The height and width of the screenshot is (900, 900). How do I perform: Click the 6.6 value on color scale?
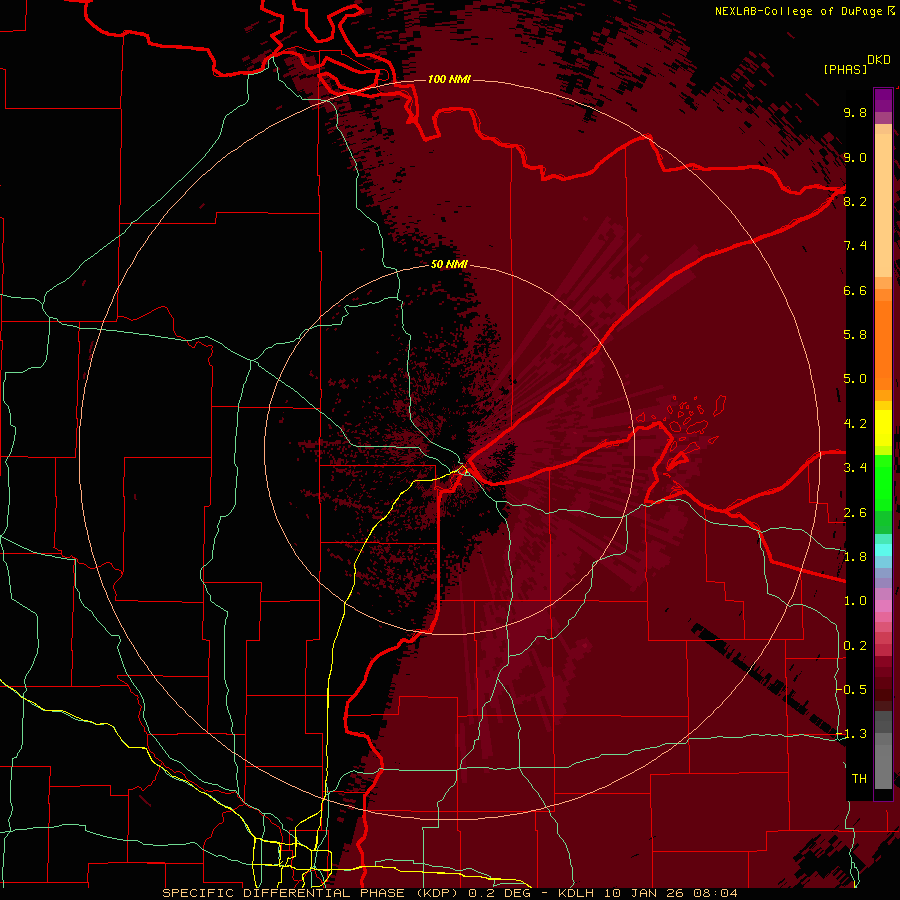855,290
